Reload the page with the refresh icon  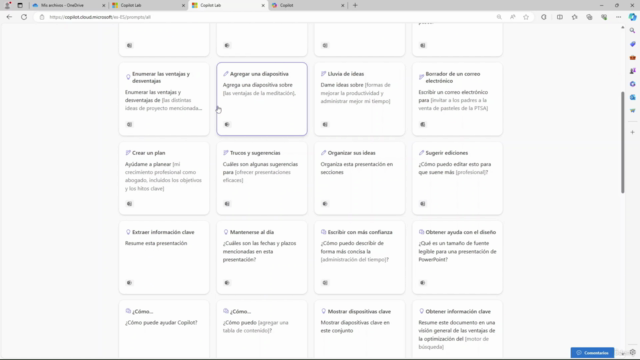coord(24,17)
